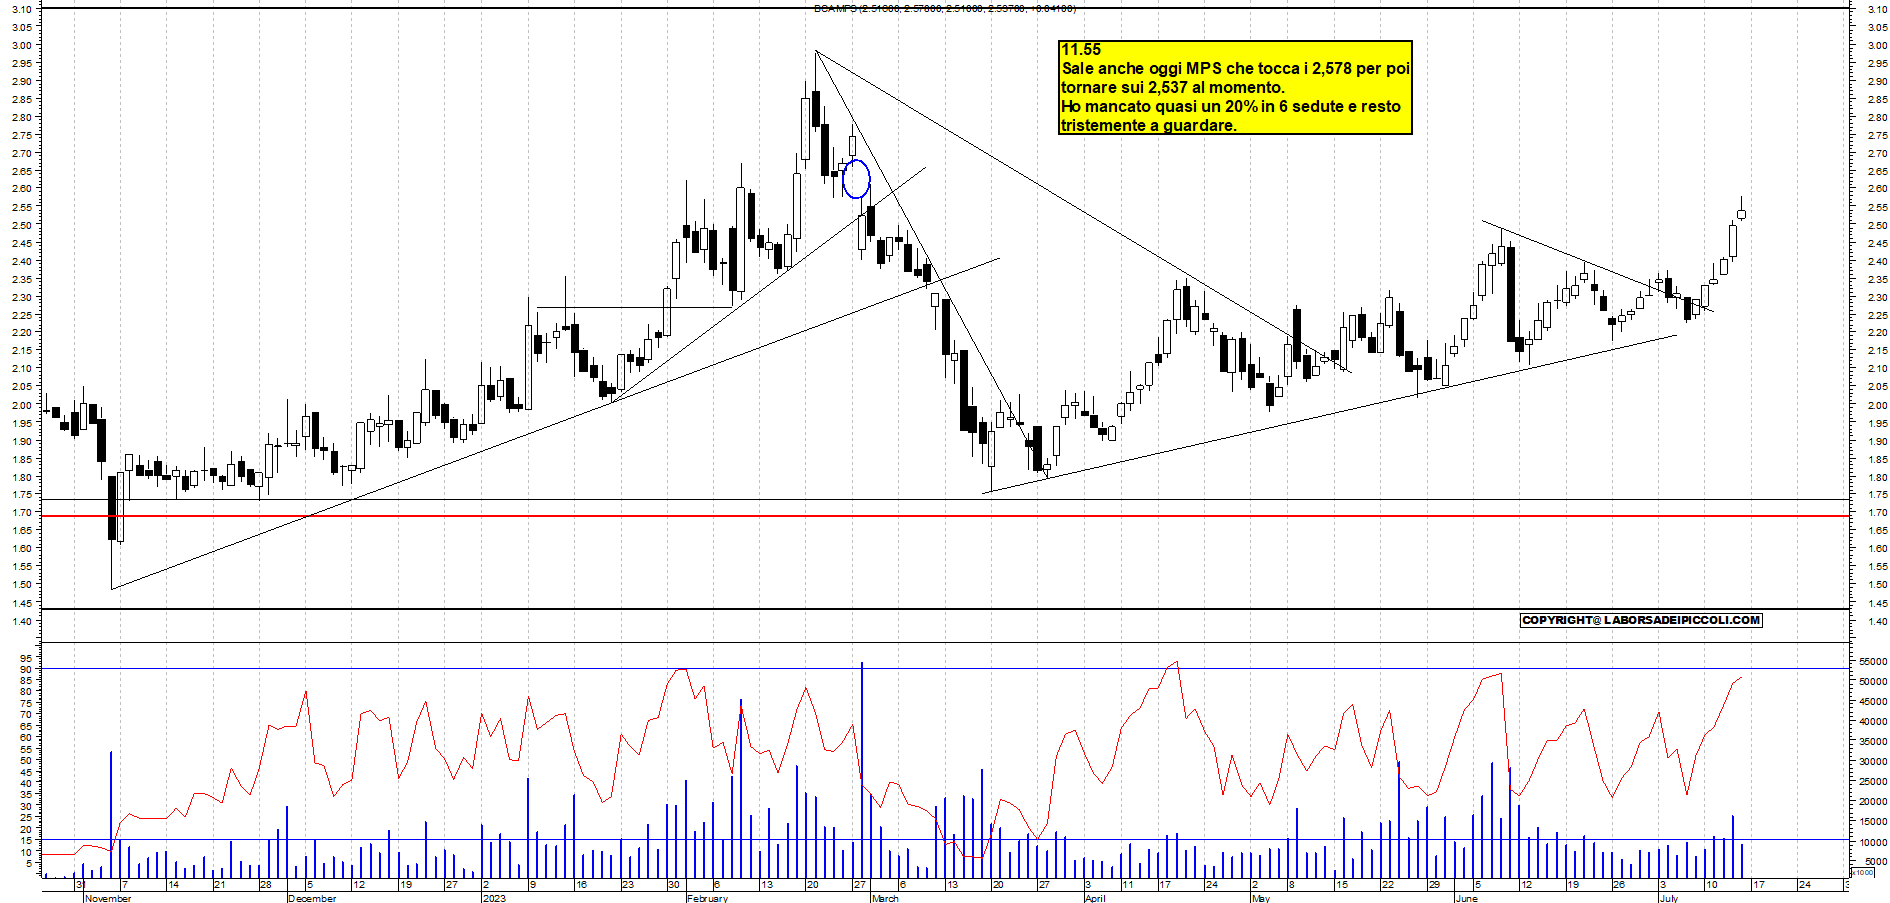The height and width of the screenshot is (903, 1890).
Task: Click the line 'tristemente a guardare.' in note
Action: (x=1148, y=125)
